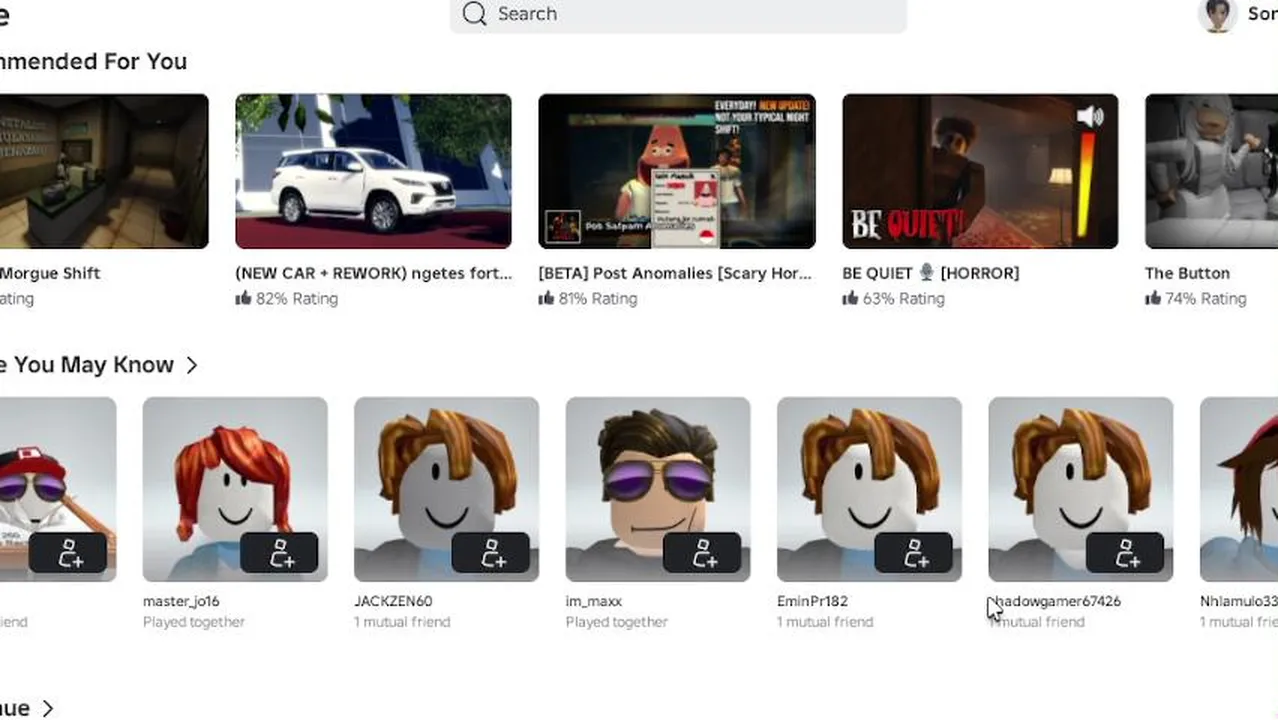Click the shadowgamer67426 username
The height and width of the screenshot is (720, 1278).
tap(1055, 601)
